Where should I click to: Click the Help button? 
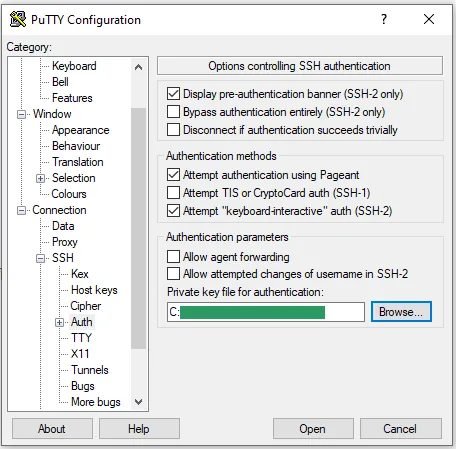click(139, 429)
